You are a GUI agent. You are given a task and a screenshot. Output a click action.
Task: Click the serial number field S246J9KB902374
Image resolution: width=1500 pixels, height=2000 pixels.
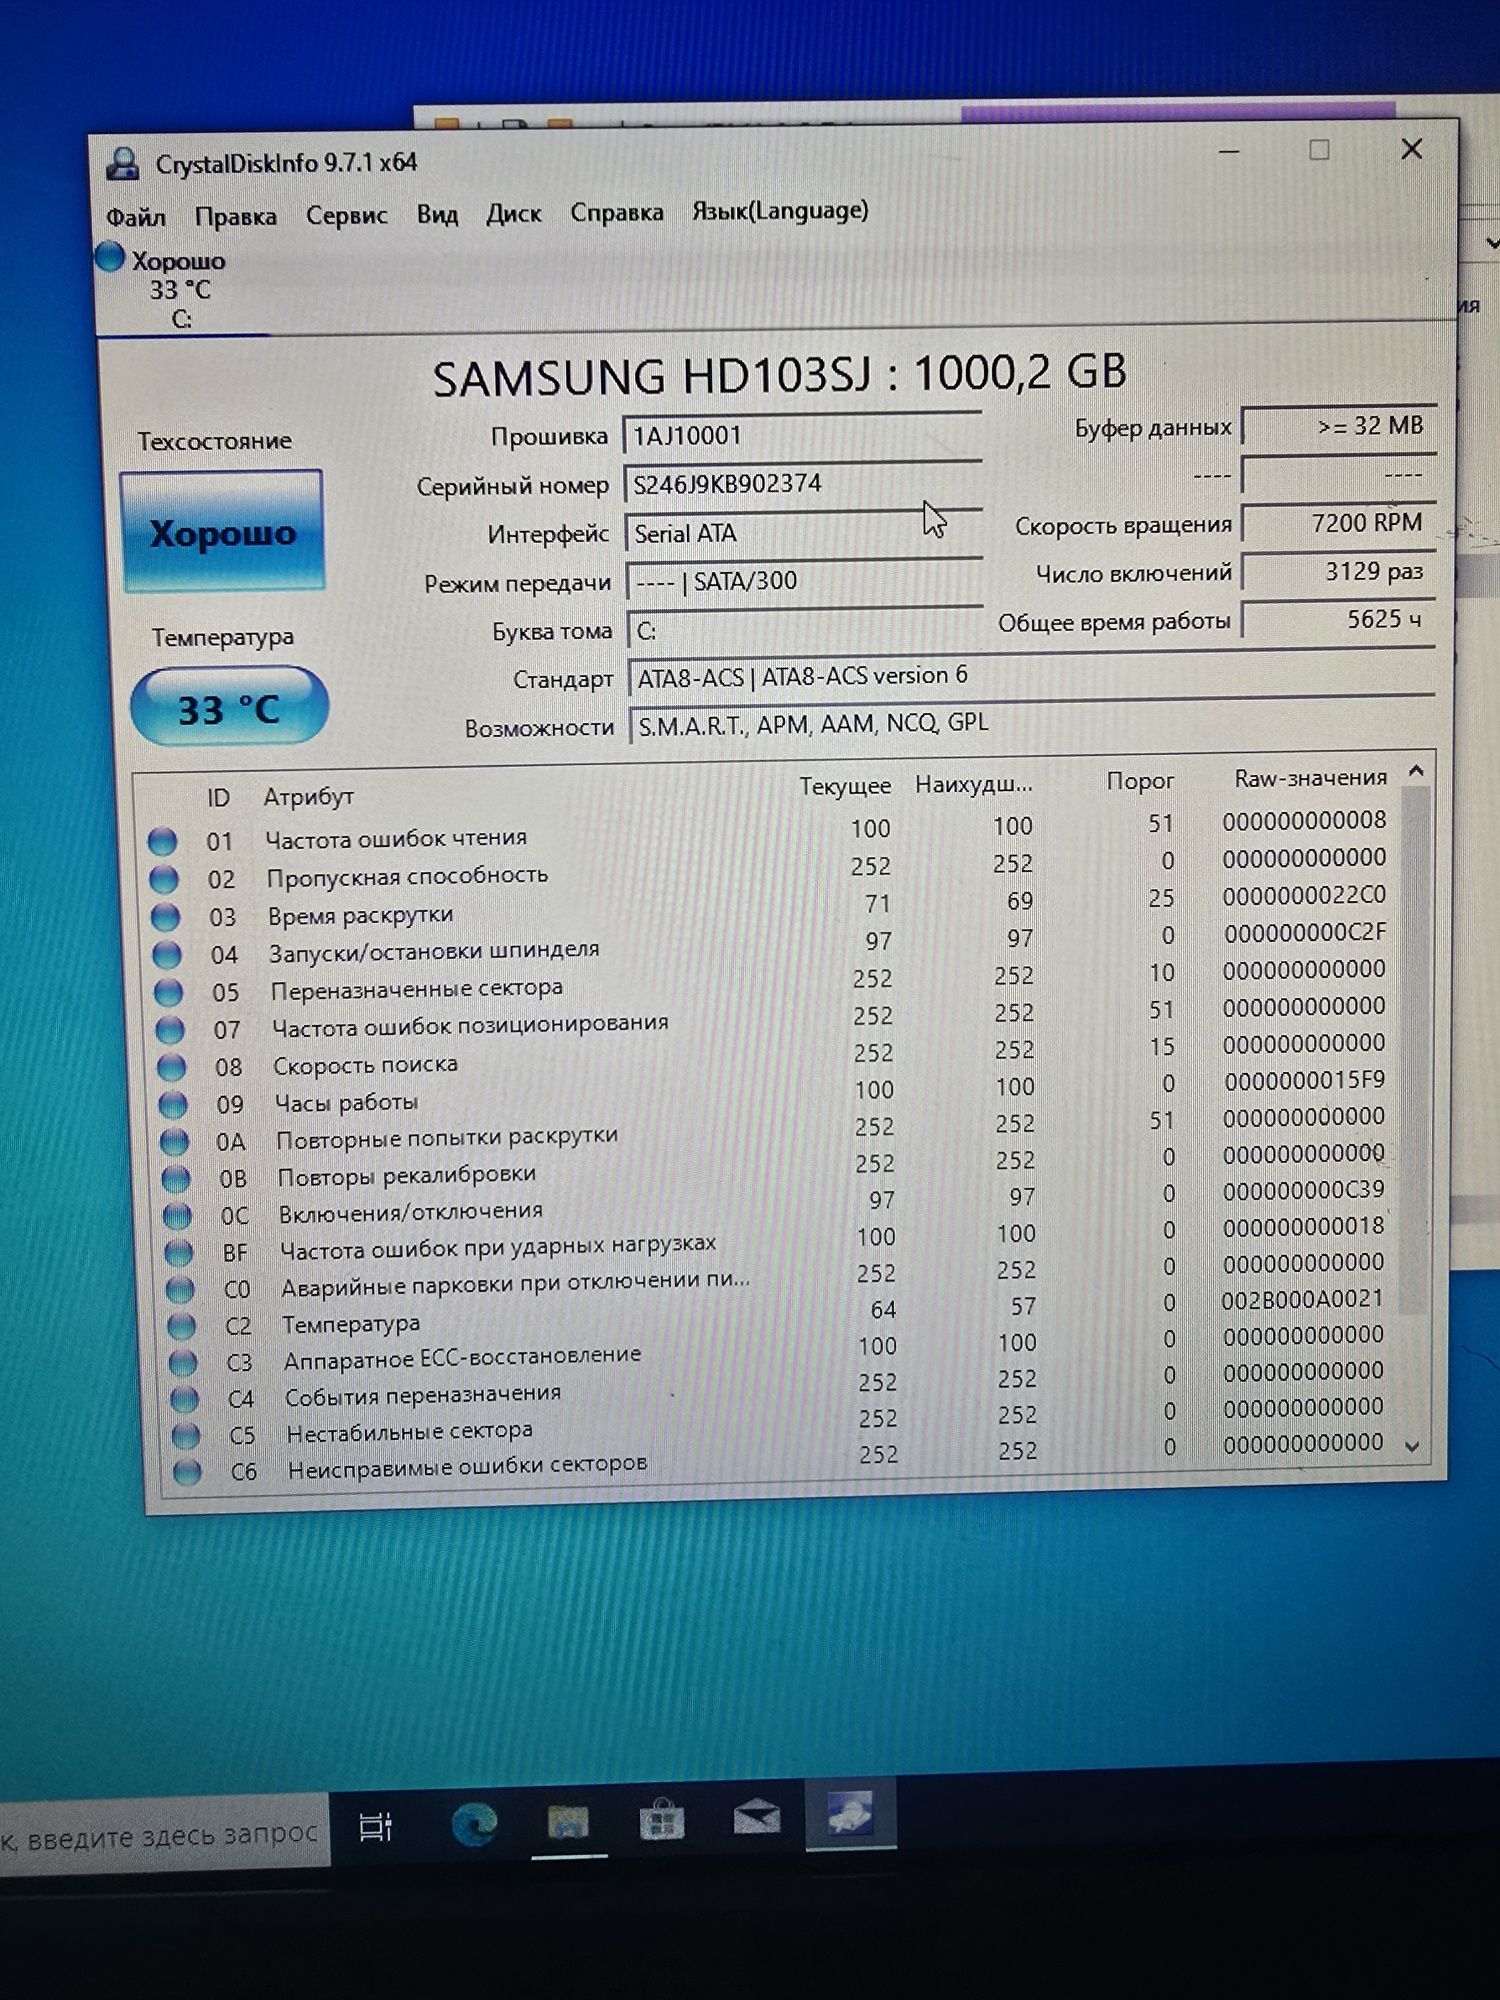pyautogui.click(x=802, y=484)
